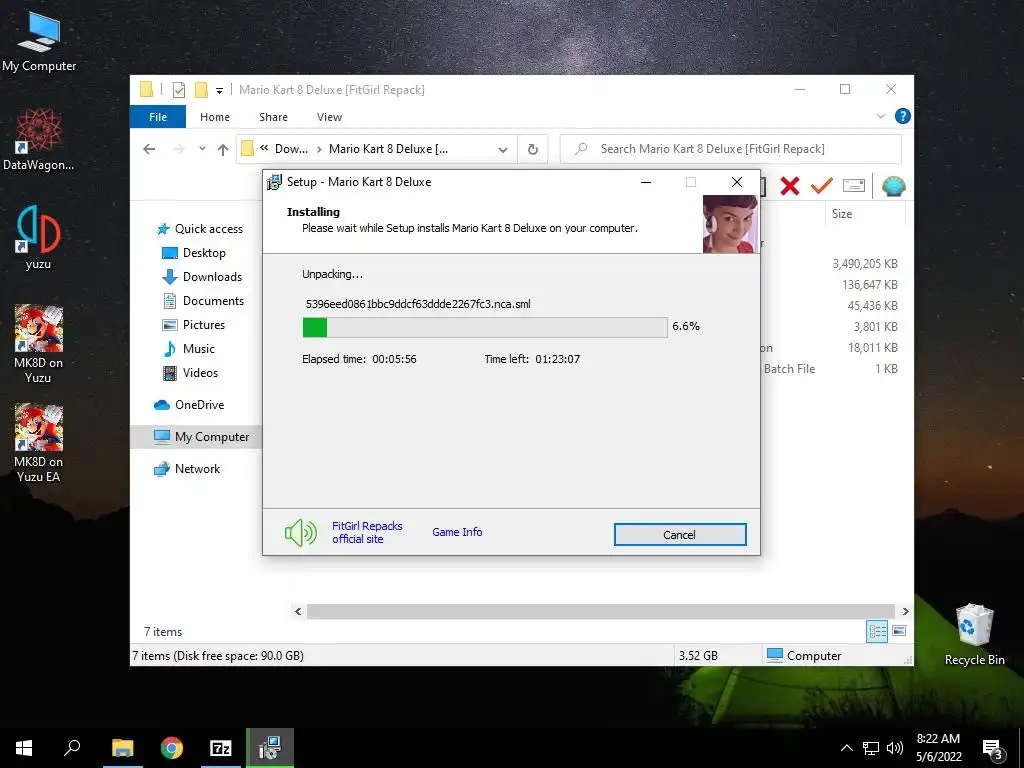This screenshot has width=1024, height=768.
Task: Select Music in navigation pane
Action: pyautogui.click(x=188, y=349)
